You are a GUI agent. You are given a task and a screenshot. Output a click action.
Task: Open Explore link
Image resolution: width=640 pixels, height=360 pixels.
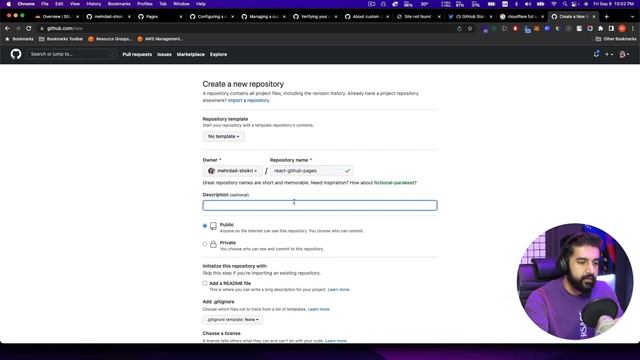(218, 54)
